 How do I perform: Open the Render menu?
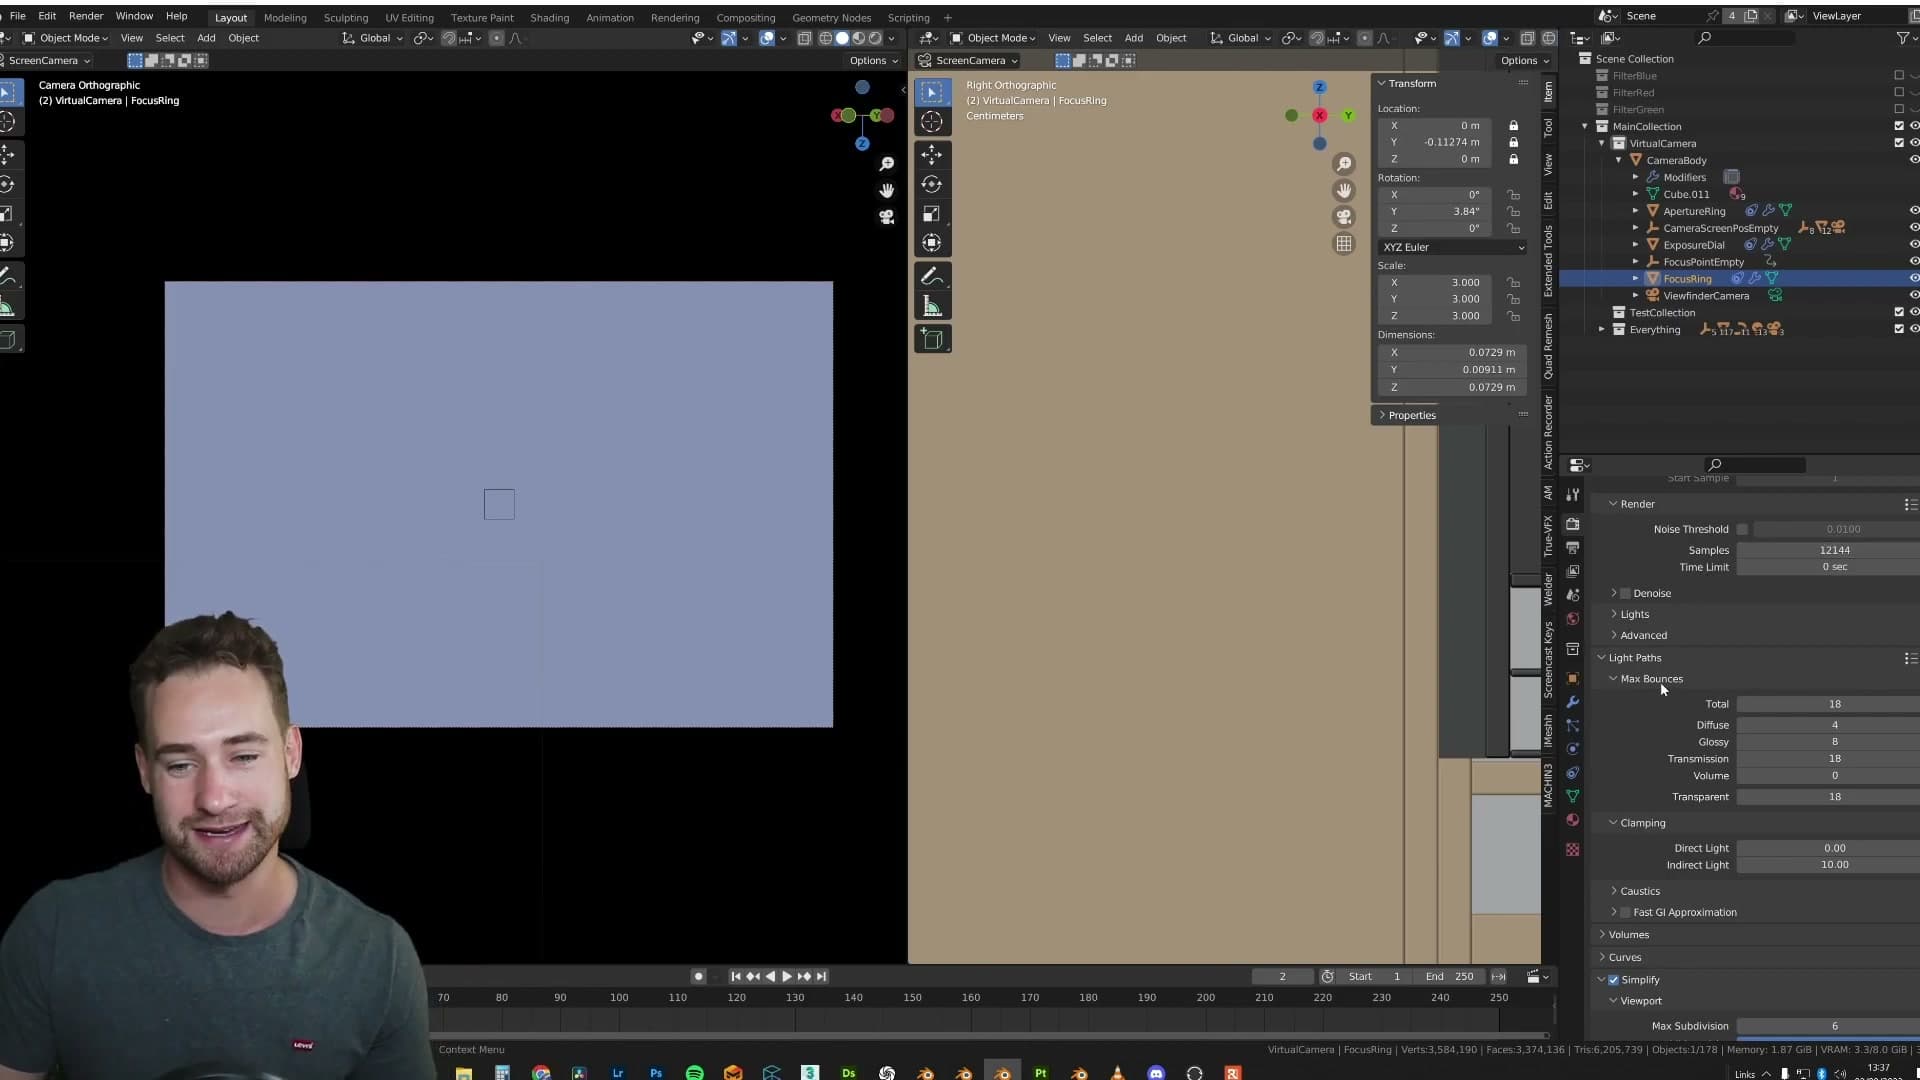coord(86,16)
